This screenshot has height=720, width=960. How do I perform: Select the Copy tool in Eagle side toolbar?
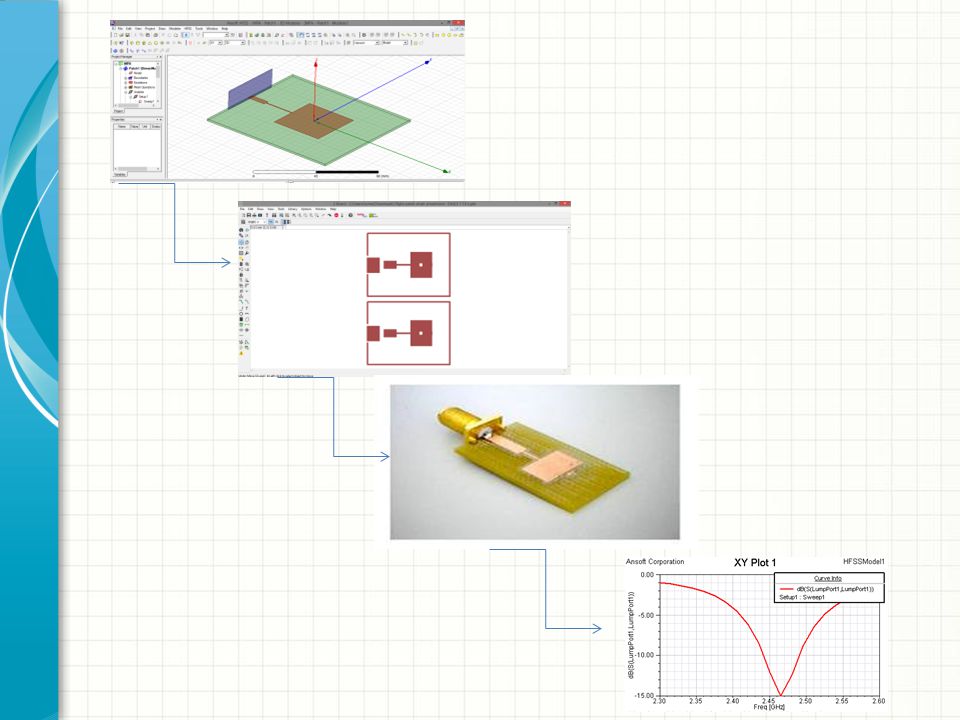click(247, 242)
